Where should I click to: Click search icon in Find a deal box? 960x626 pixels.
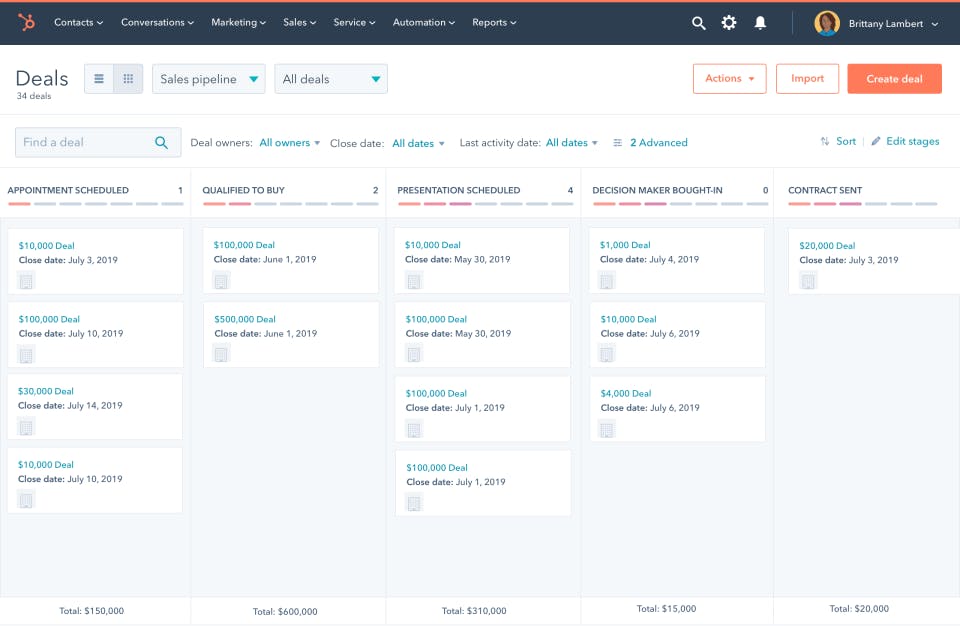pos(161,143)
